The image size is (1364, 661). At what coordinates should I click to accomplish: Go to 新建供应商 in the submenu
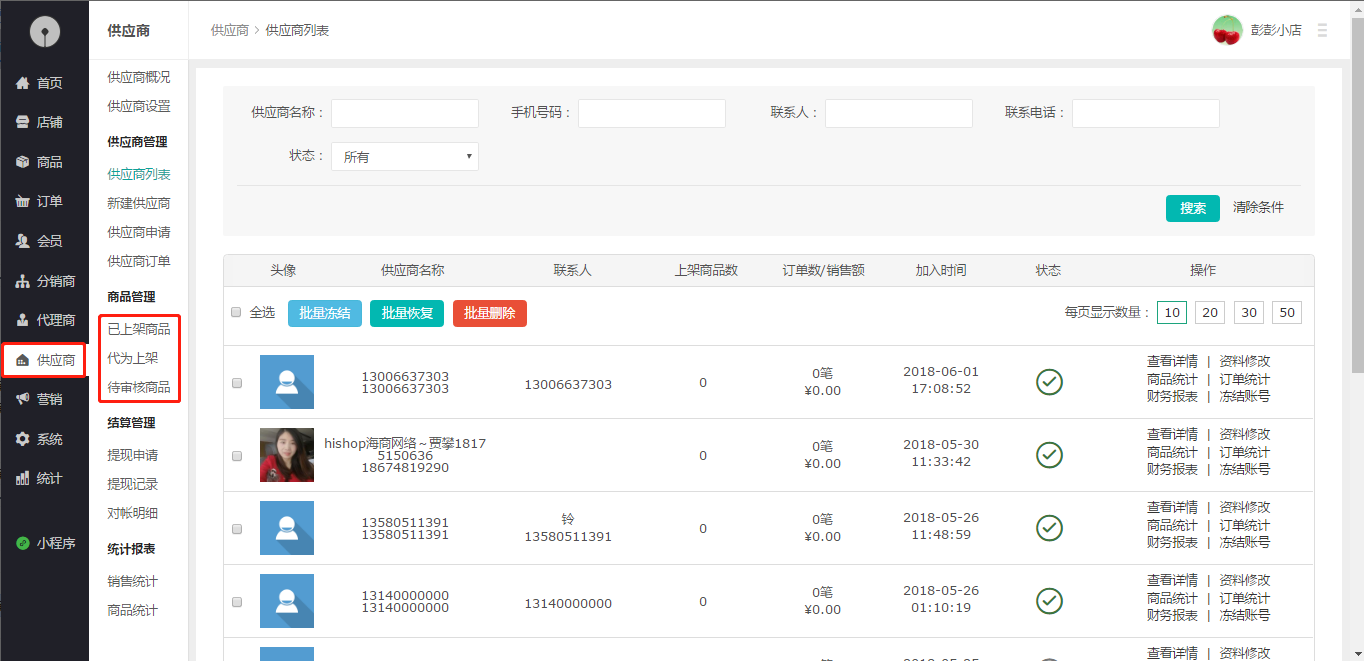click(x=139, y=203)
